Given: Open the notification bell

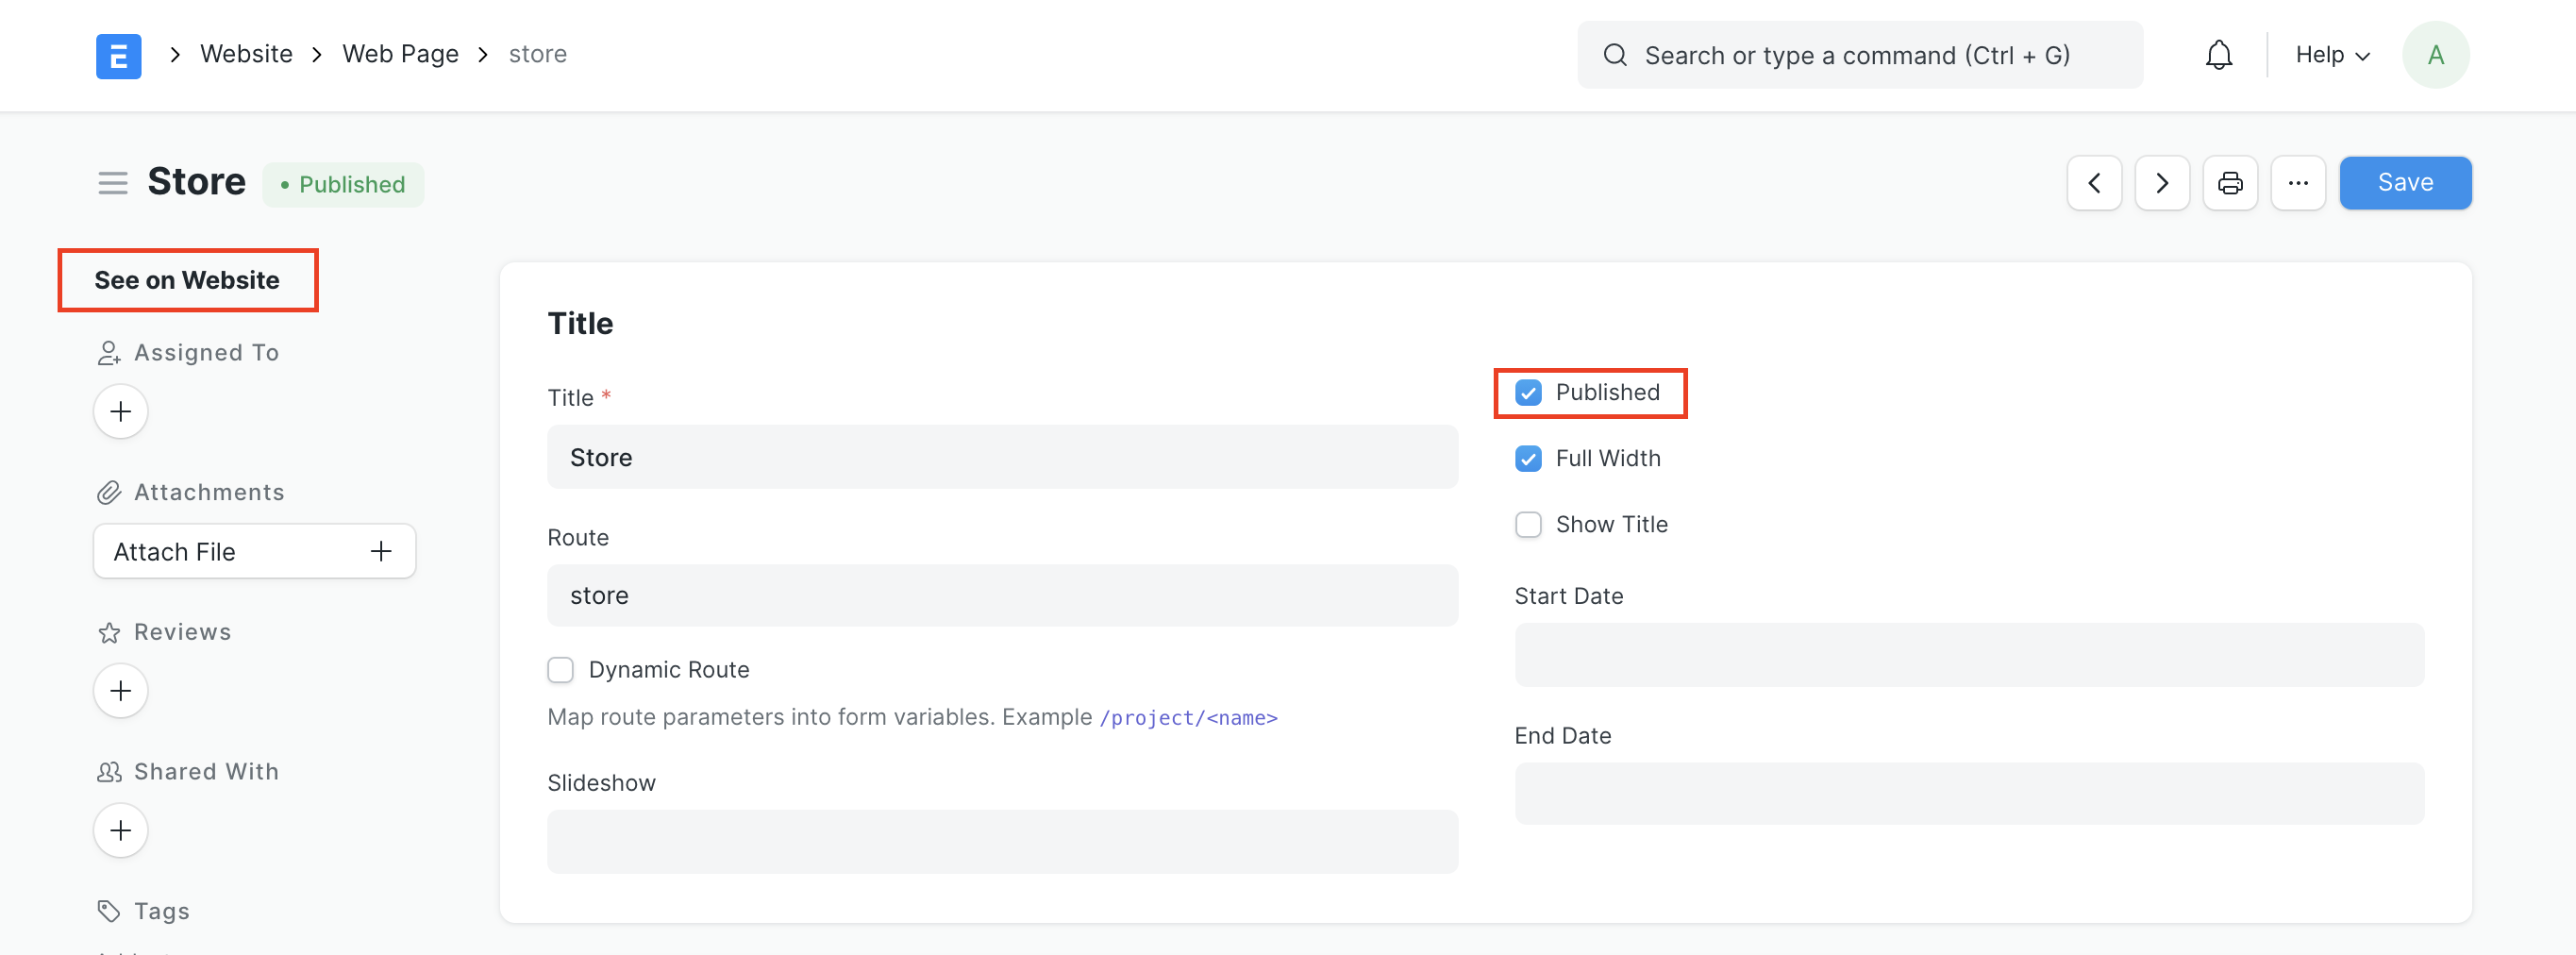Looking at the screenshot, I should pos(2218,55).
